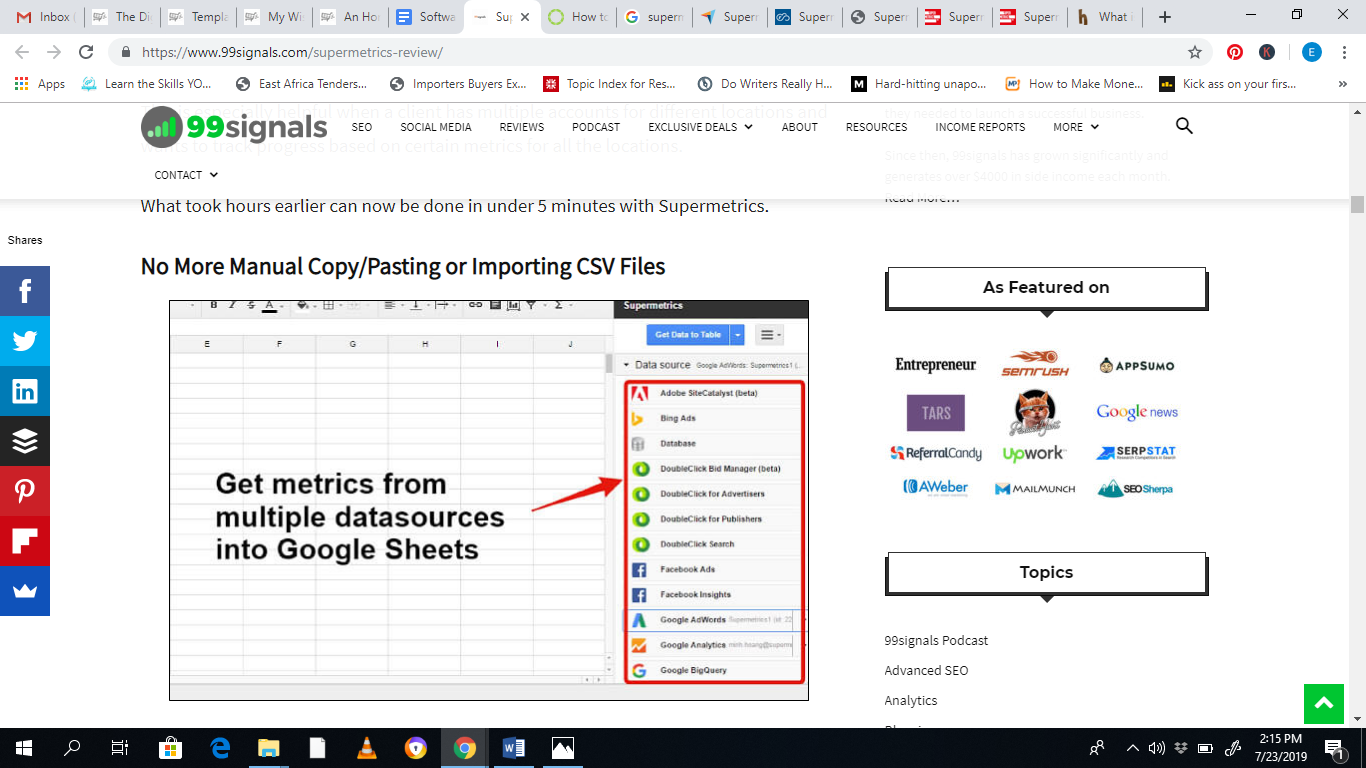
Task: Open the About page
Action: point(800,127)
